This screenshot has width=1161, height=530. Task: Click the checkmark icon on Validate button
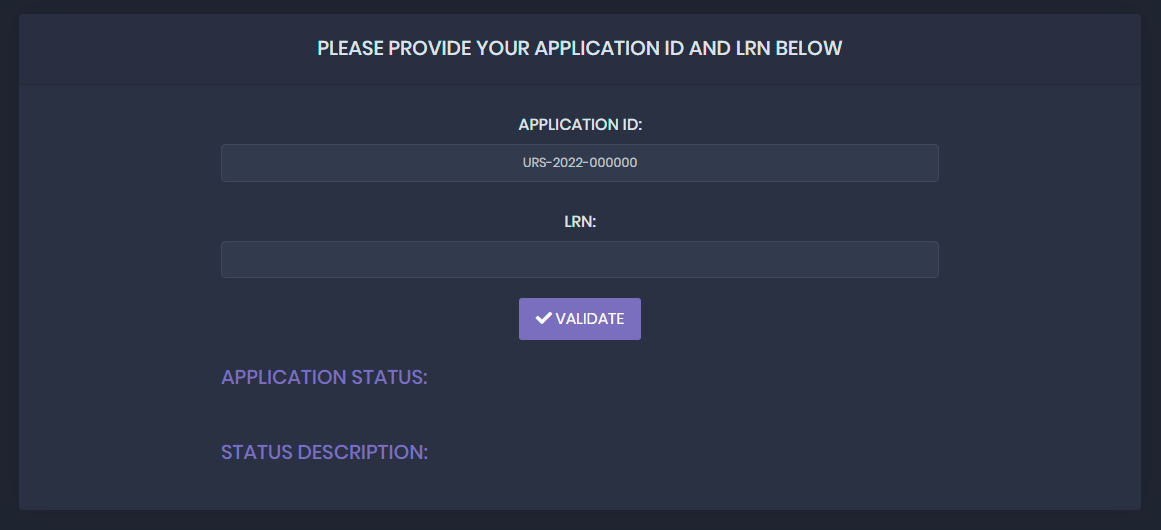click(543, 318)
